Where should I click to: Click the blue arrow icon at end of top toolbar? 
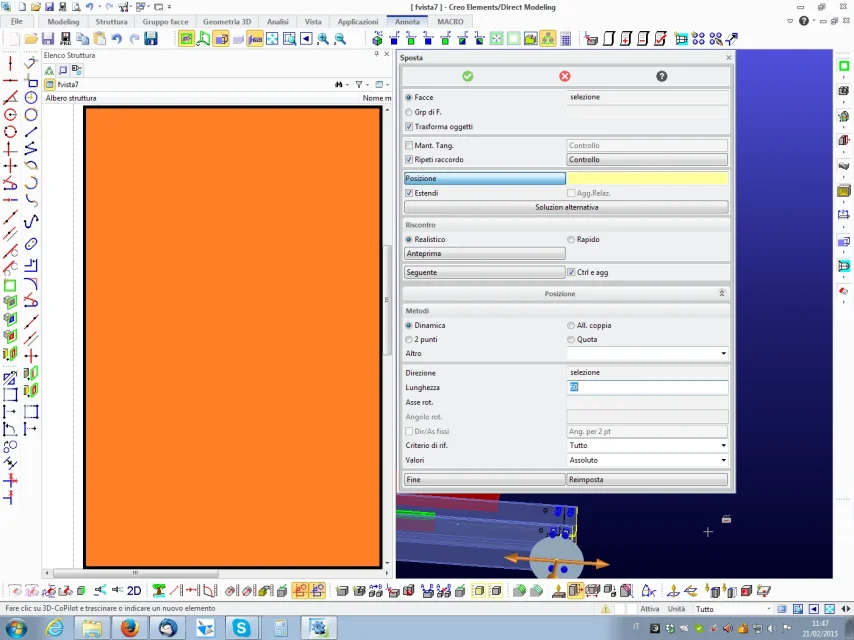733,39
